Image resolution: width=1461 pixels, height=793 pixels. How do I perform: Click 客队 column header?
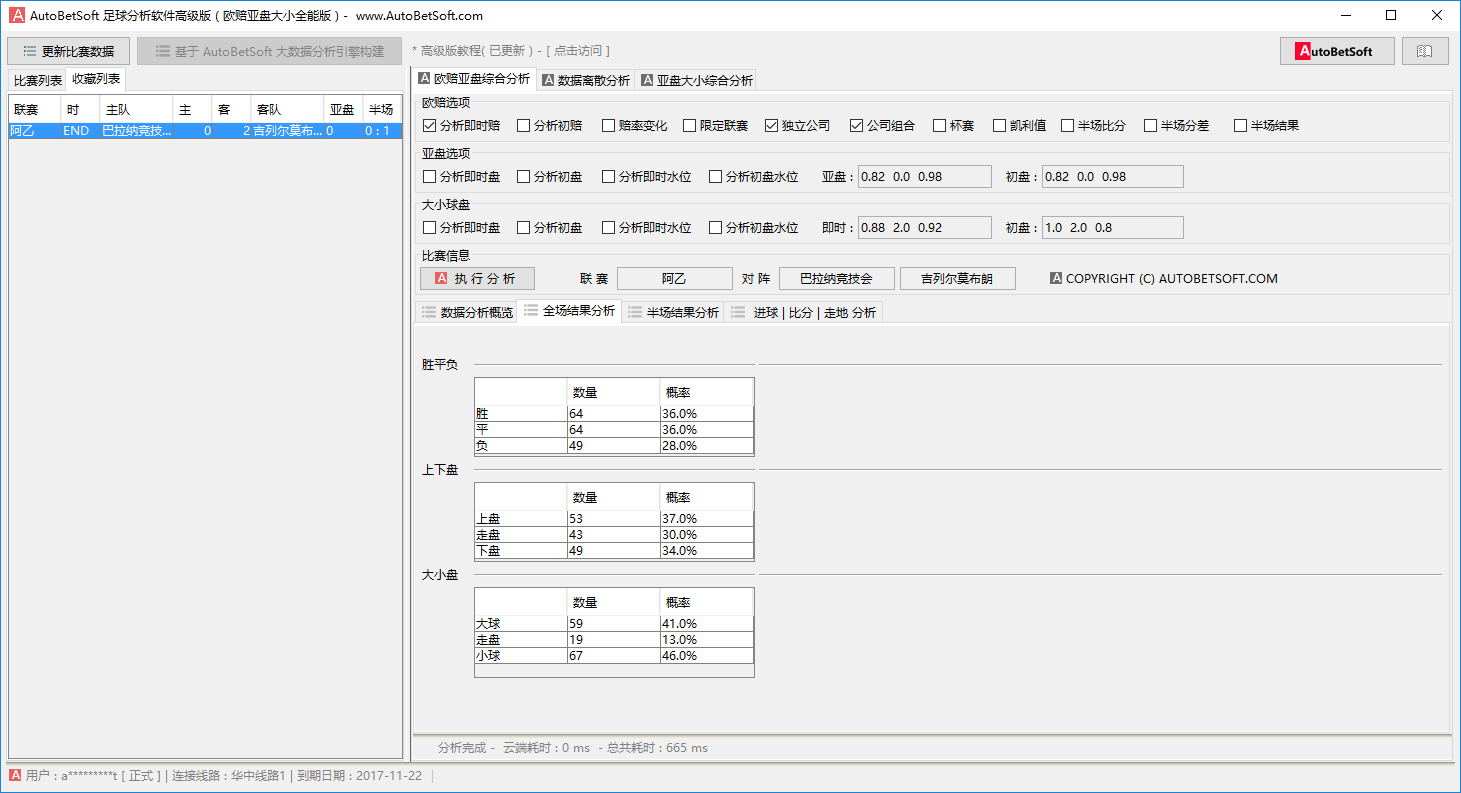pos(288,109)
